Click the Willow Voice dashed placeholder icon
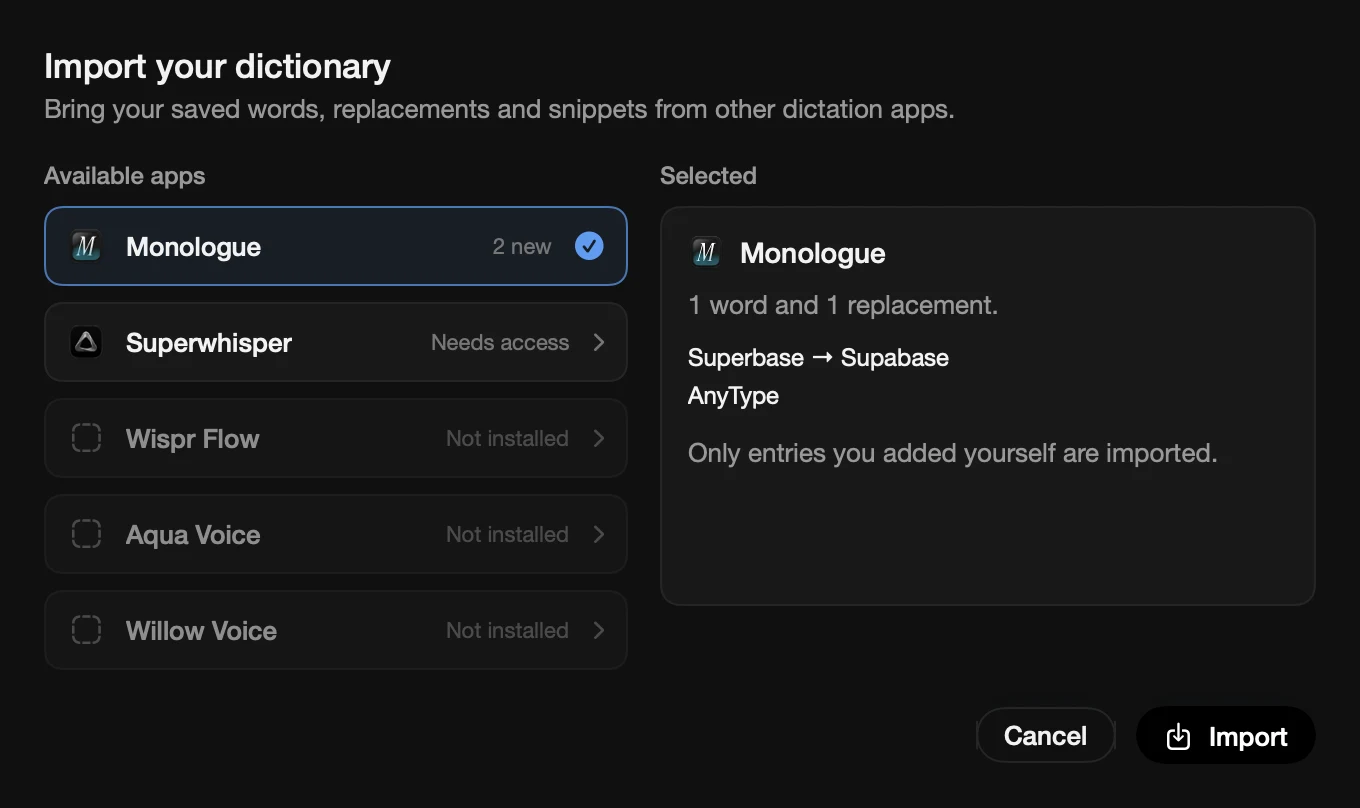1360x808 pixels. click(x=86, y=630)
